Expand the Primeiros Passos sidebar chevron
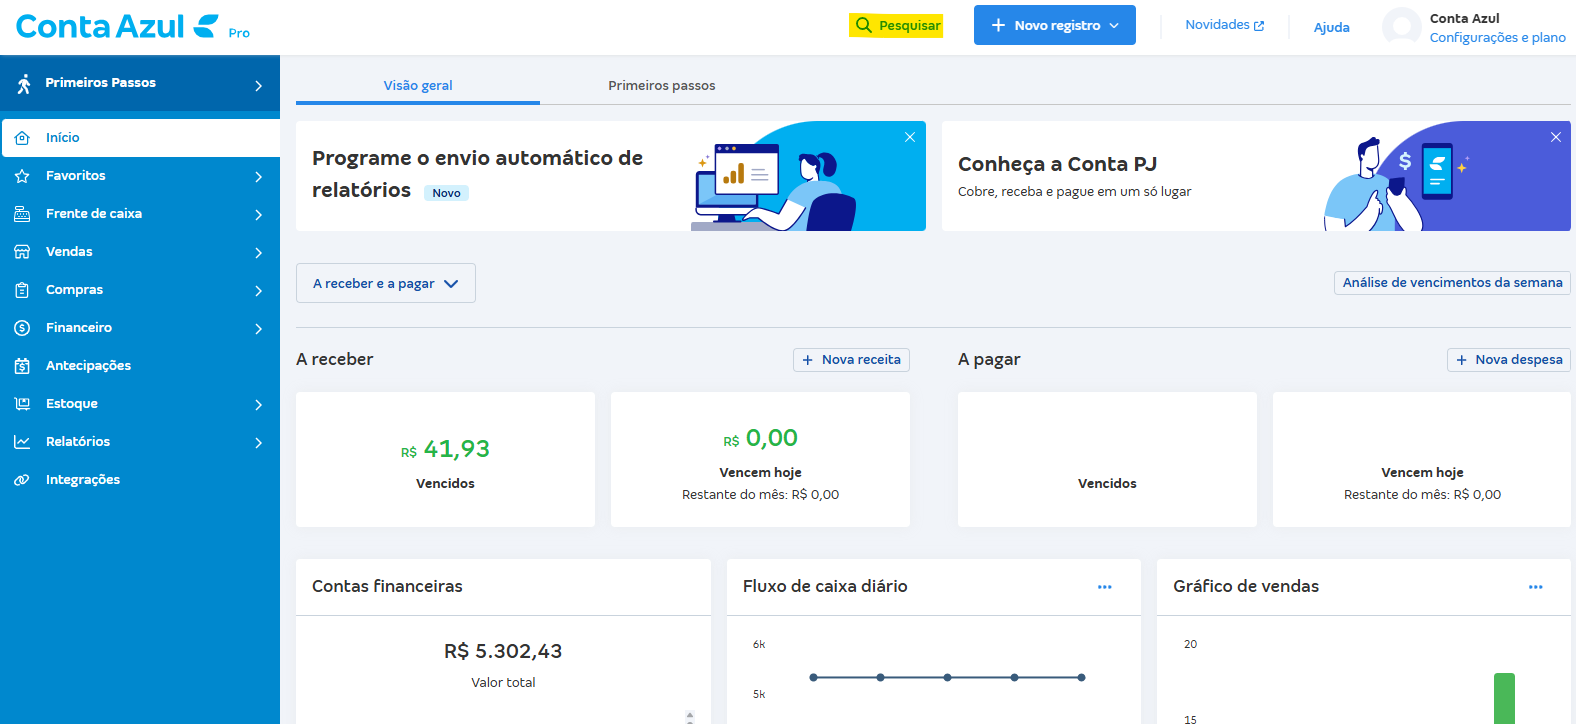The image size is (1576, 724). [258, 86]
